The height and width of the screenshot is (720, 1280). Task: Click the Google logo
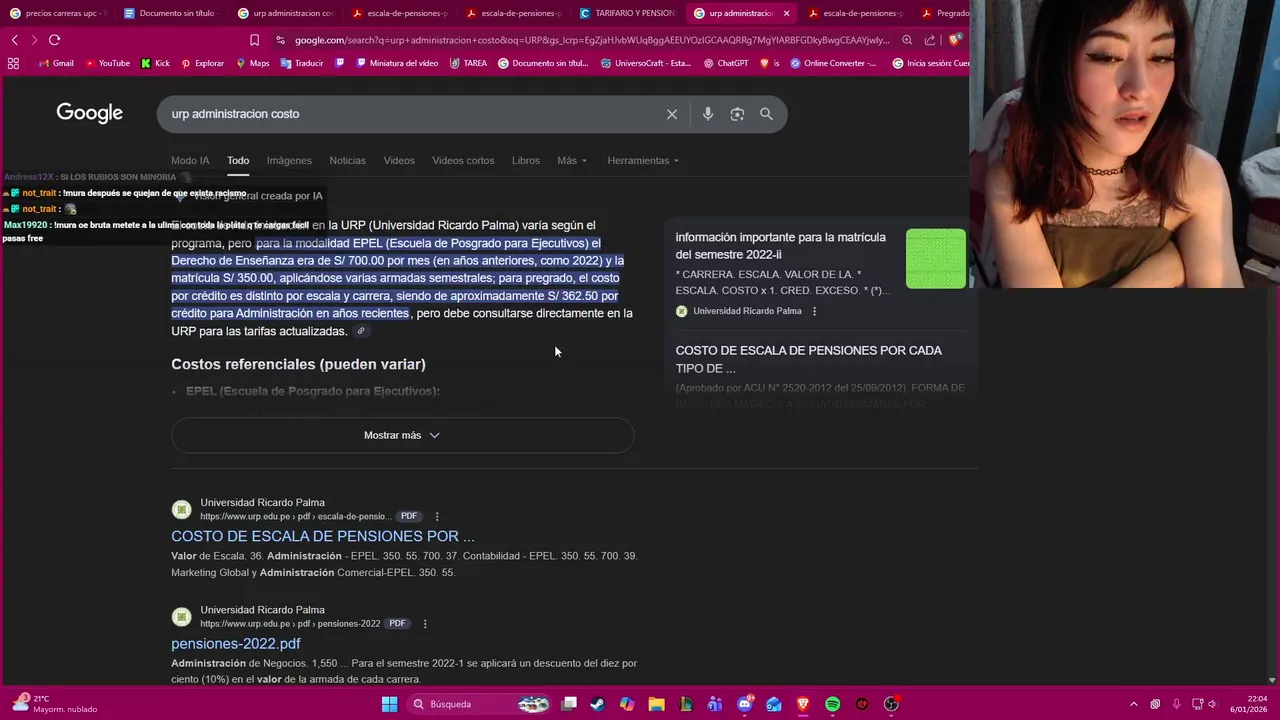coord(89,113)
